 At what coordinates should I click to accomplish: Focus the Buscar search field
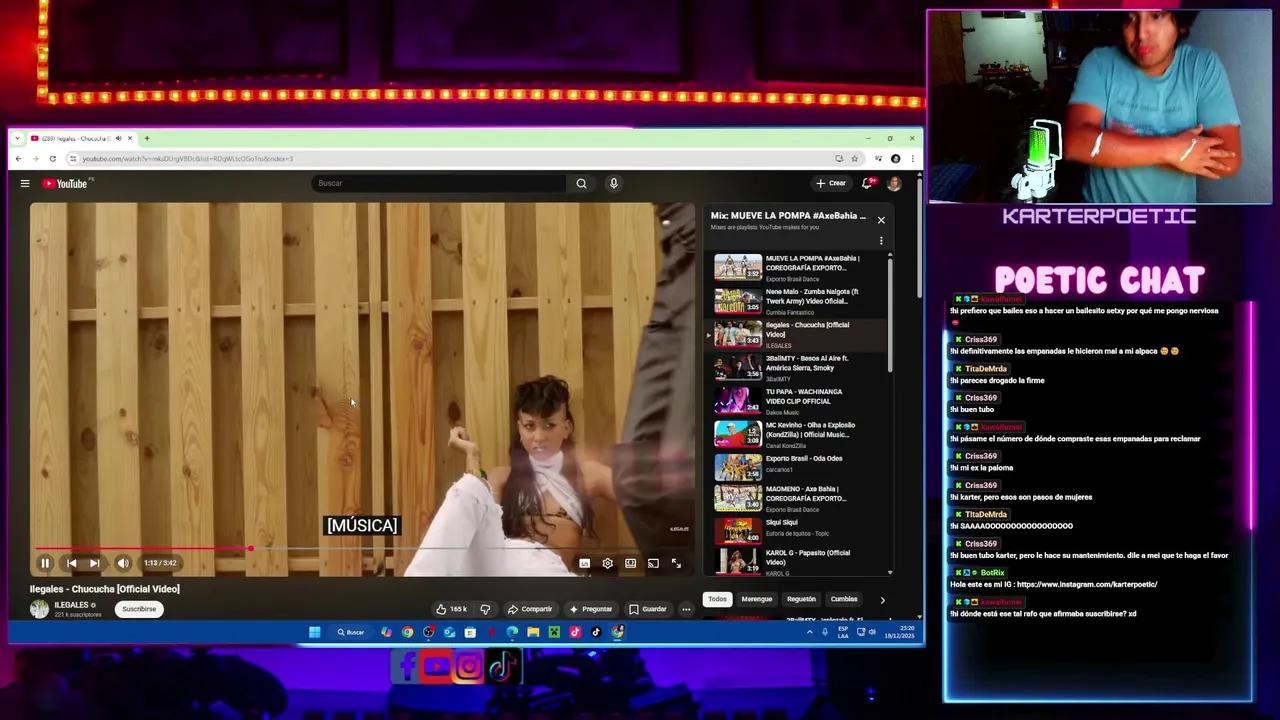pos(438,183)
